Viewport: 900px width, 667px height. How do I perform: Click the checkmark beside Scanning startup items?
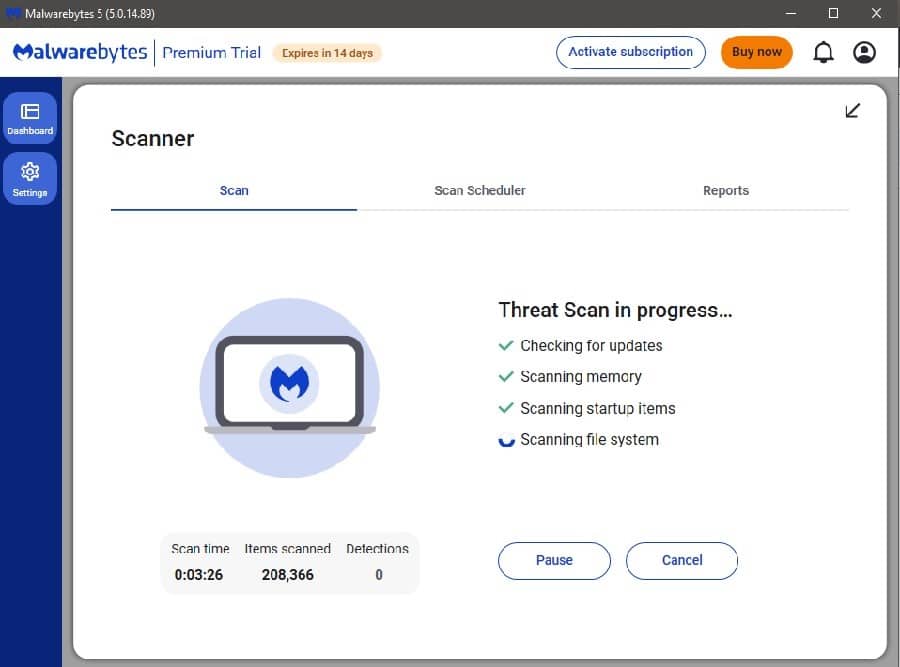coord(506,408)
